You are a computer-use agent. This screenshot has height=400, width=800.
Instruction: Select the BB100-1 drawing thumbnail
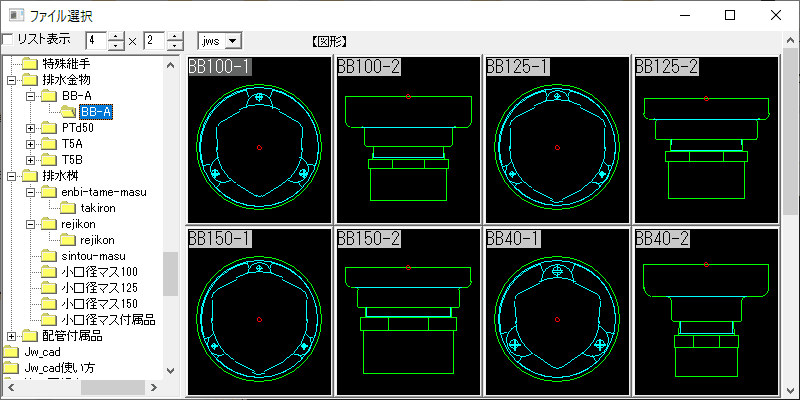259,140
